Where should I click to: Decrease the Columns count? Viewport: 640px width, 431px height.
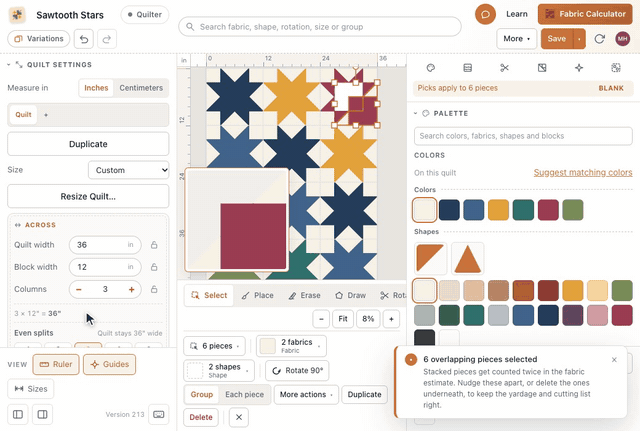(x=79, y=289)
